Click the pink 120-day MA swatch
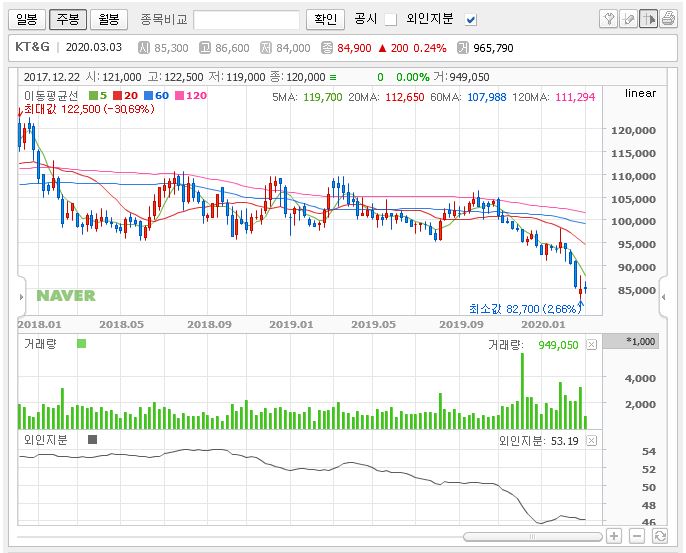 [179, 95]
